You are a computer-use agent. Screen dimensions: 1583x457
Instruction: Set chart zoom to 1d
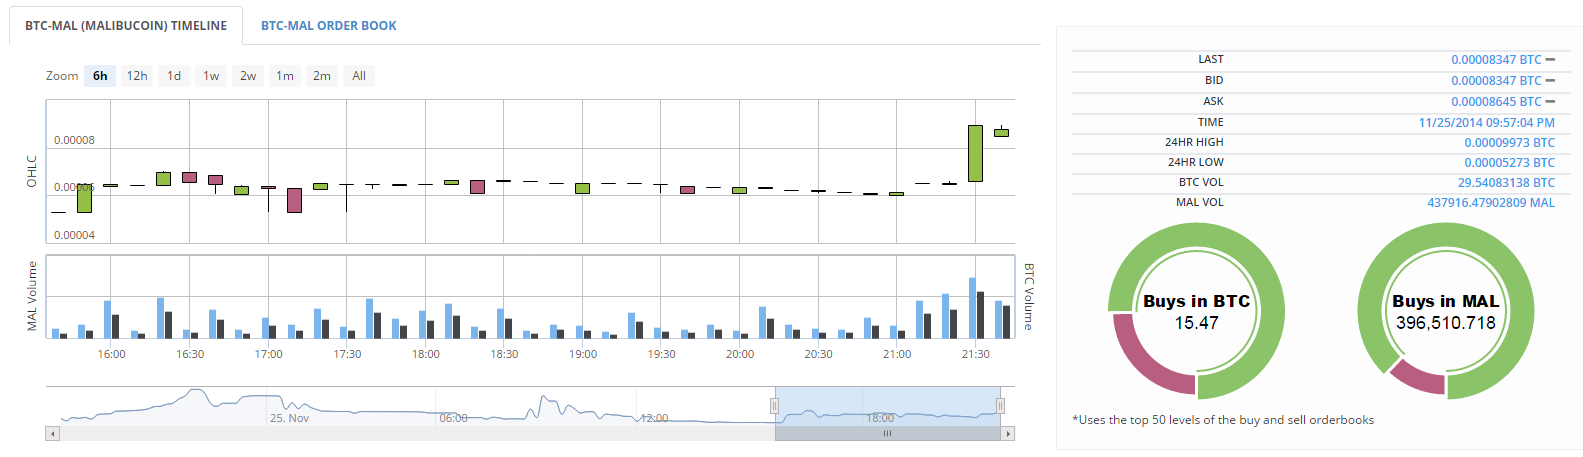pos(174,76)
